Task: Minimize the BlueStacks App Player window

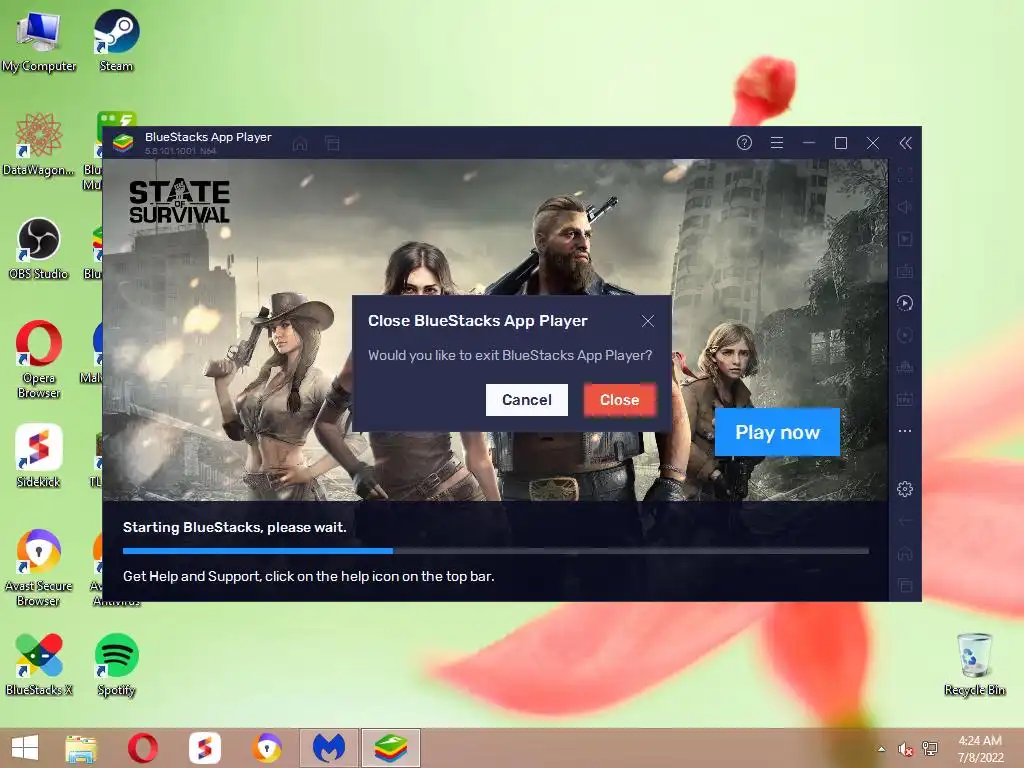Action: [x=808, y=142]
